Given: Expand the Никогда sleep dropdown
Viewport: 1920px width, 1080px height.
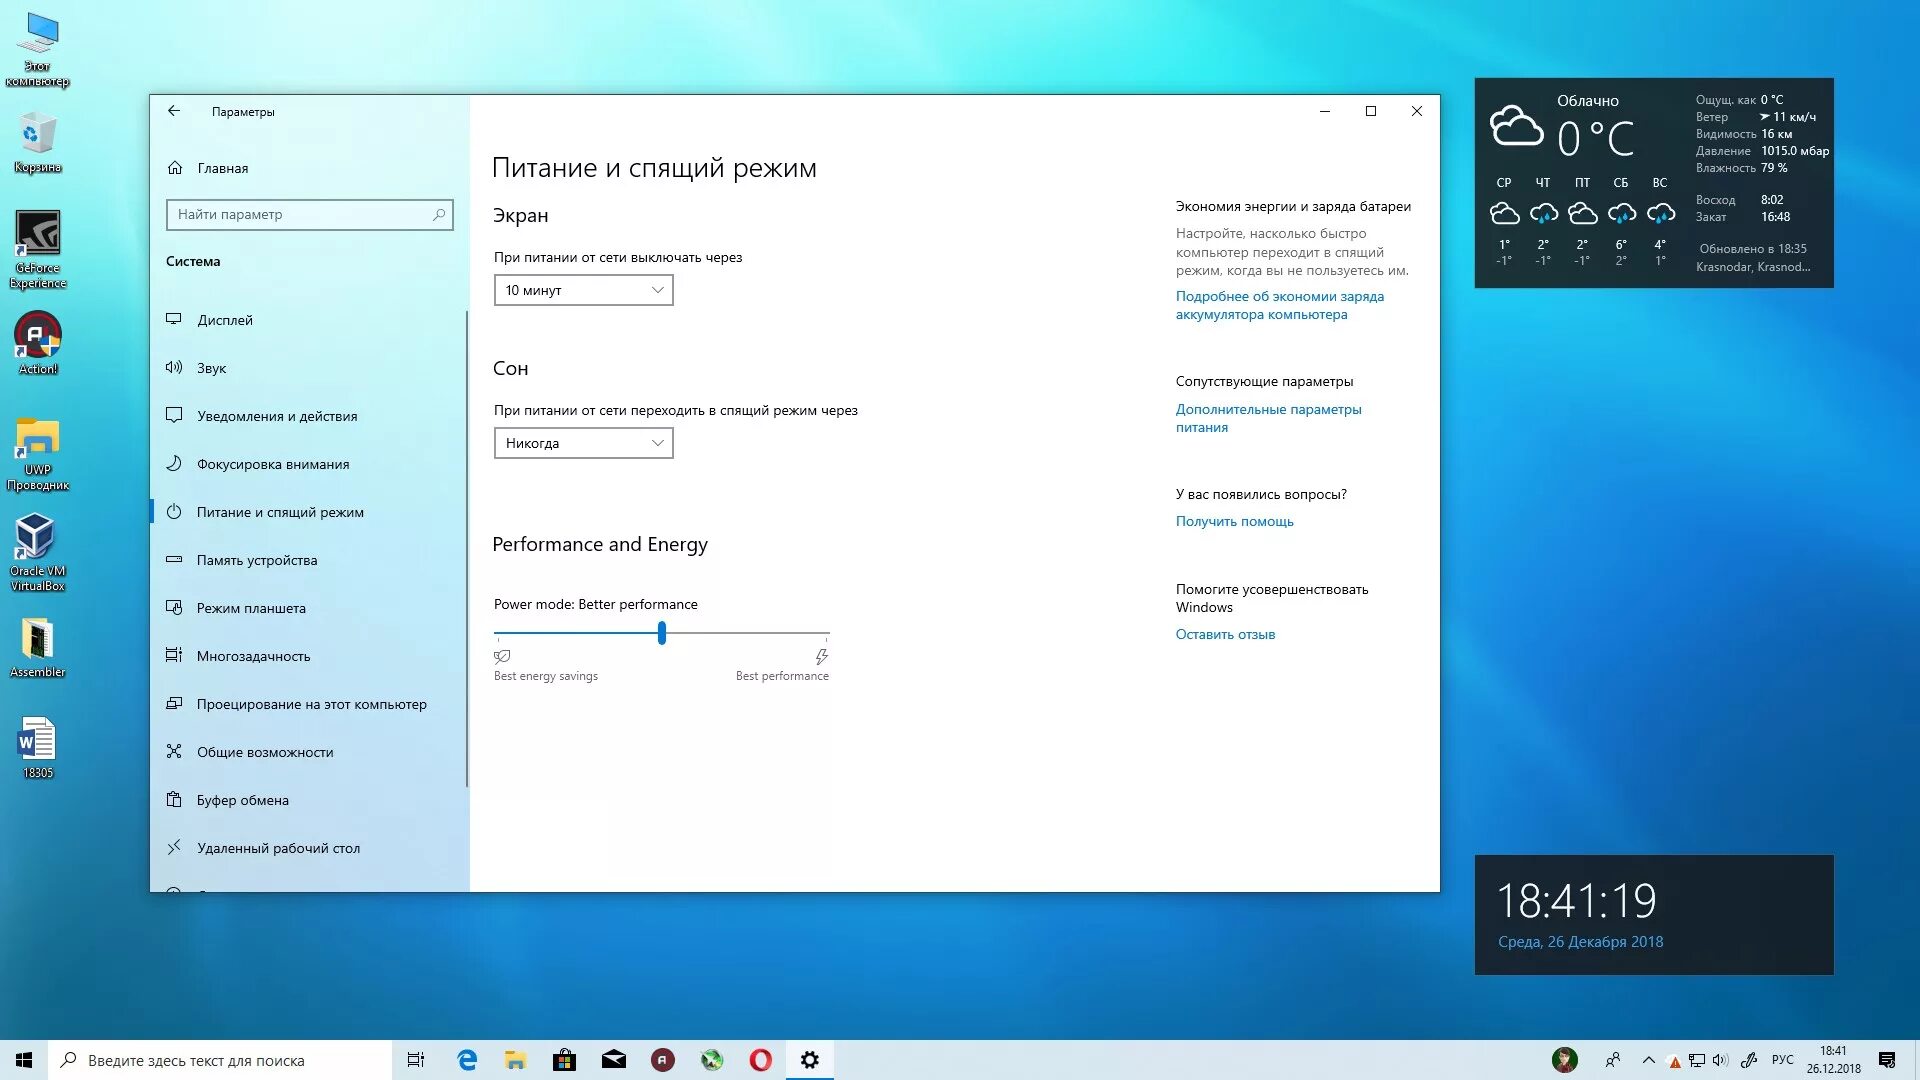Looking at the screenshot, I should coord(583,443).
